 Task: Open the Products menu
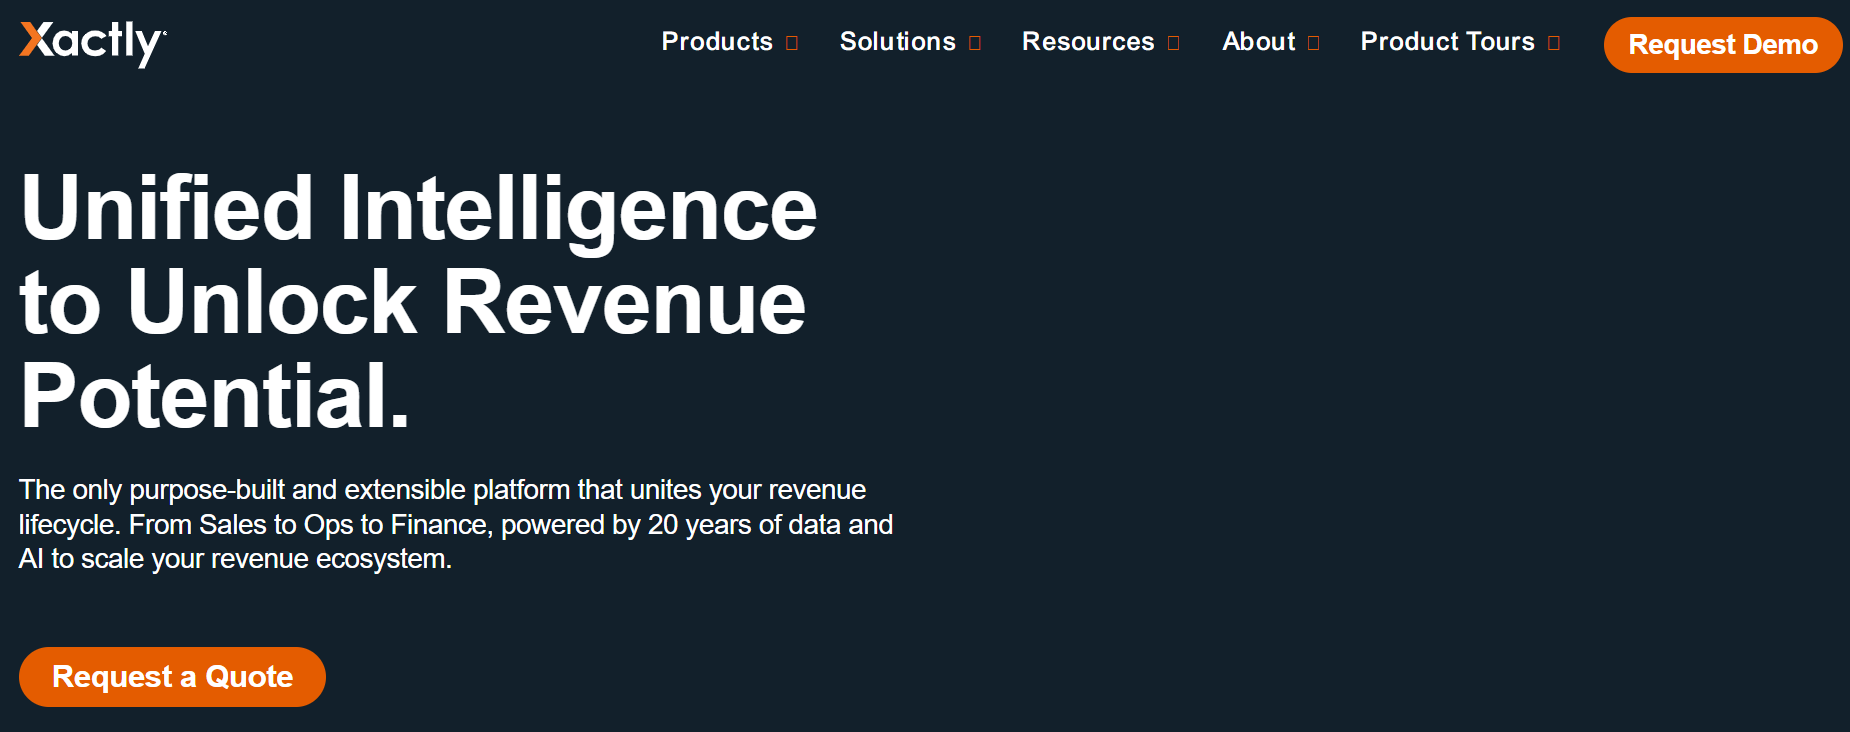[717, 42]
